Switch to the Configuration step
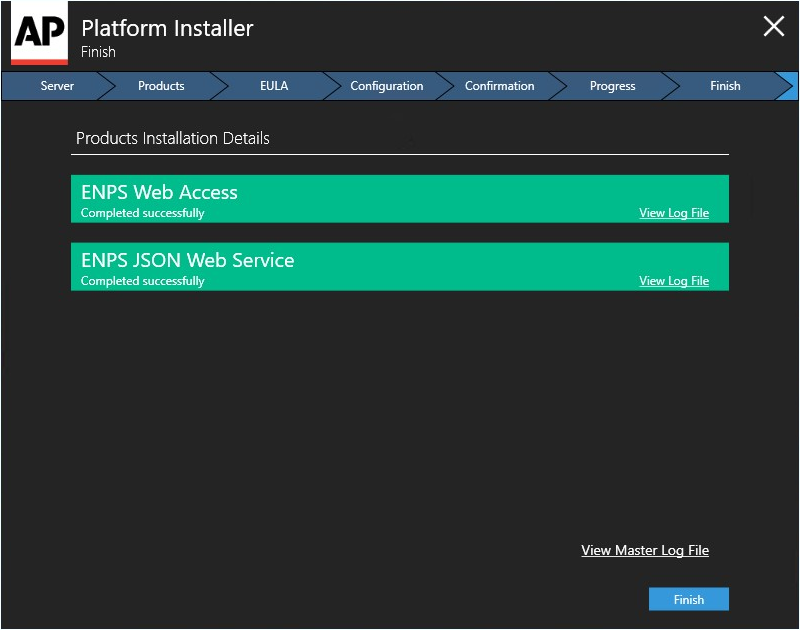 pos(387,86)
